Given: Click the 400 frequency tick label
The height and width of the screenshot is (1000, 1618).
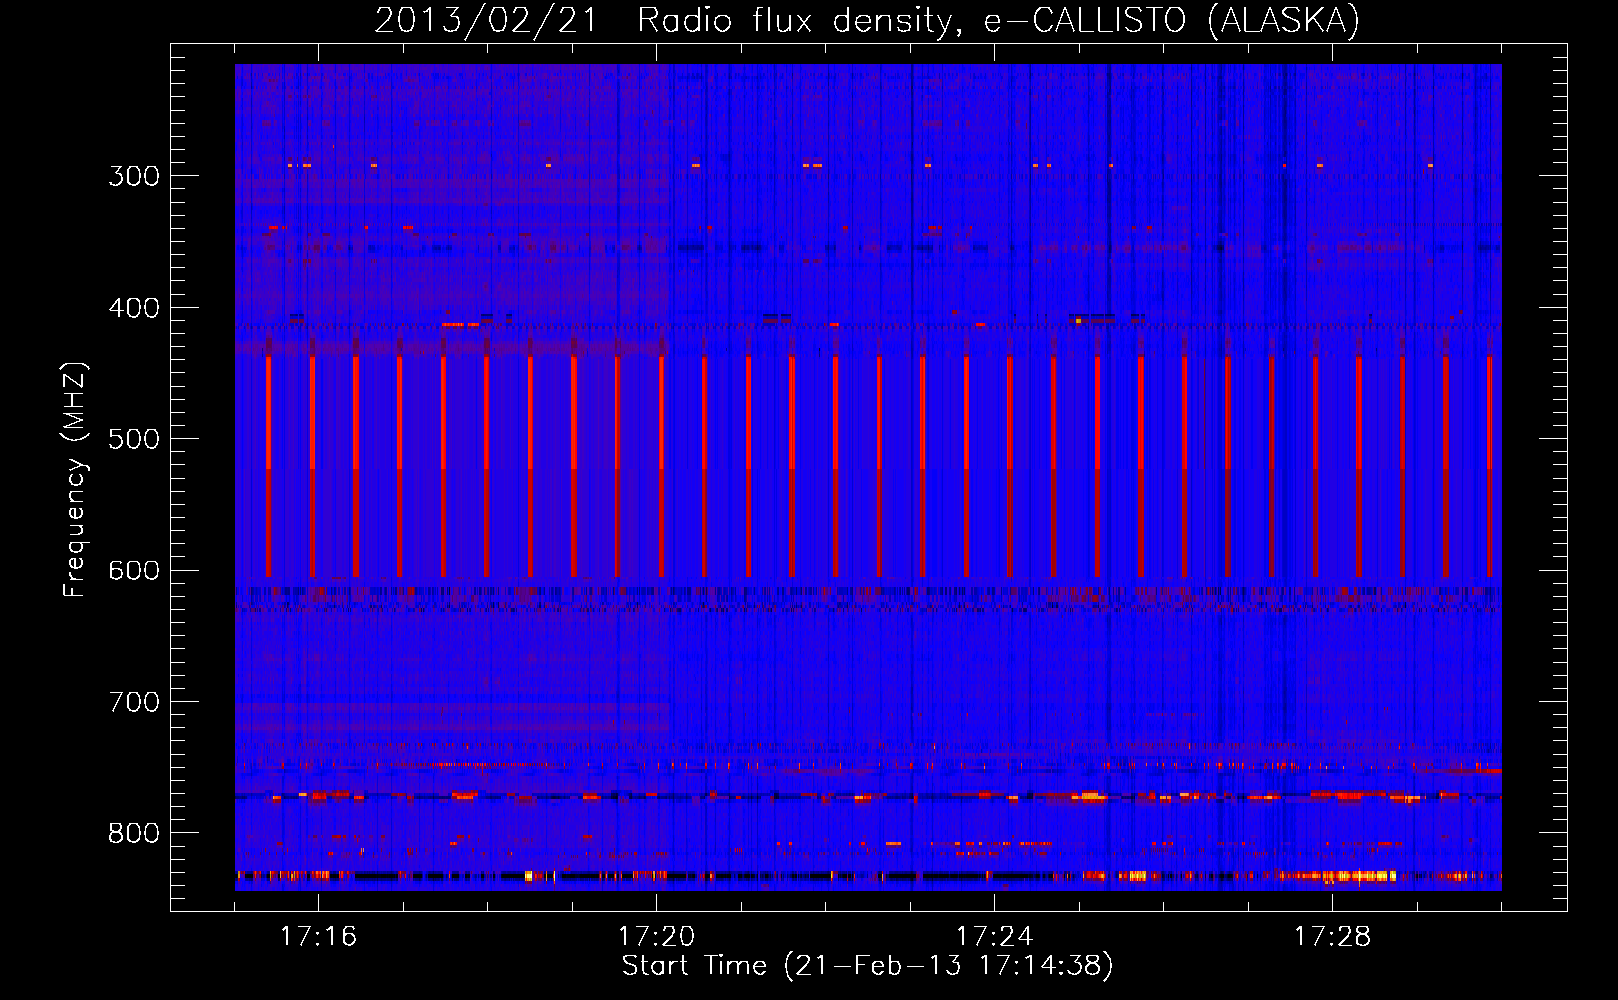Looking at the screenshot, I should pyautogui.click(x=134, y=308).
